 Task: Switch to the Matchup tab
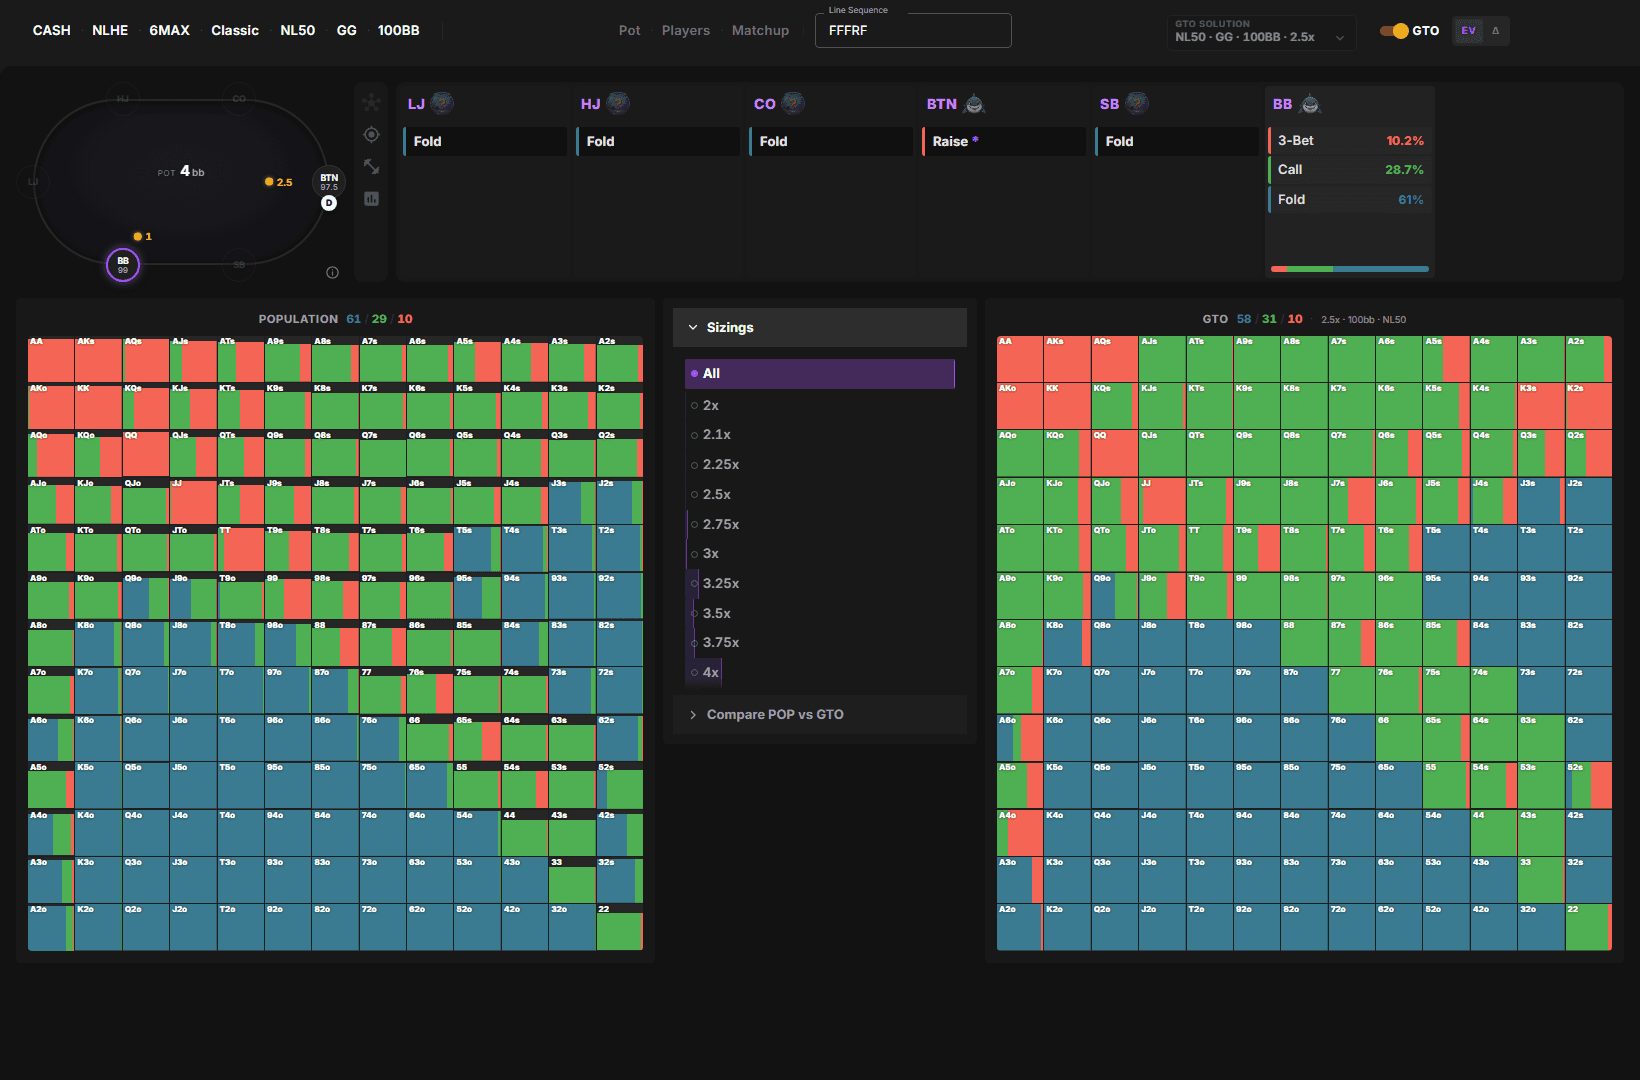[x=761, y=31]
